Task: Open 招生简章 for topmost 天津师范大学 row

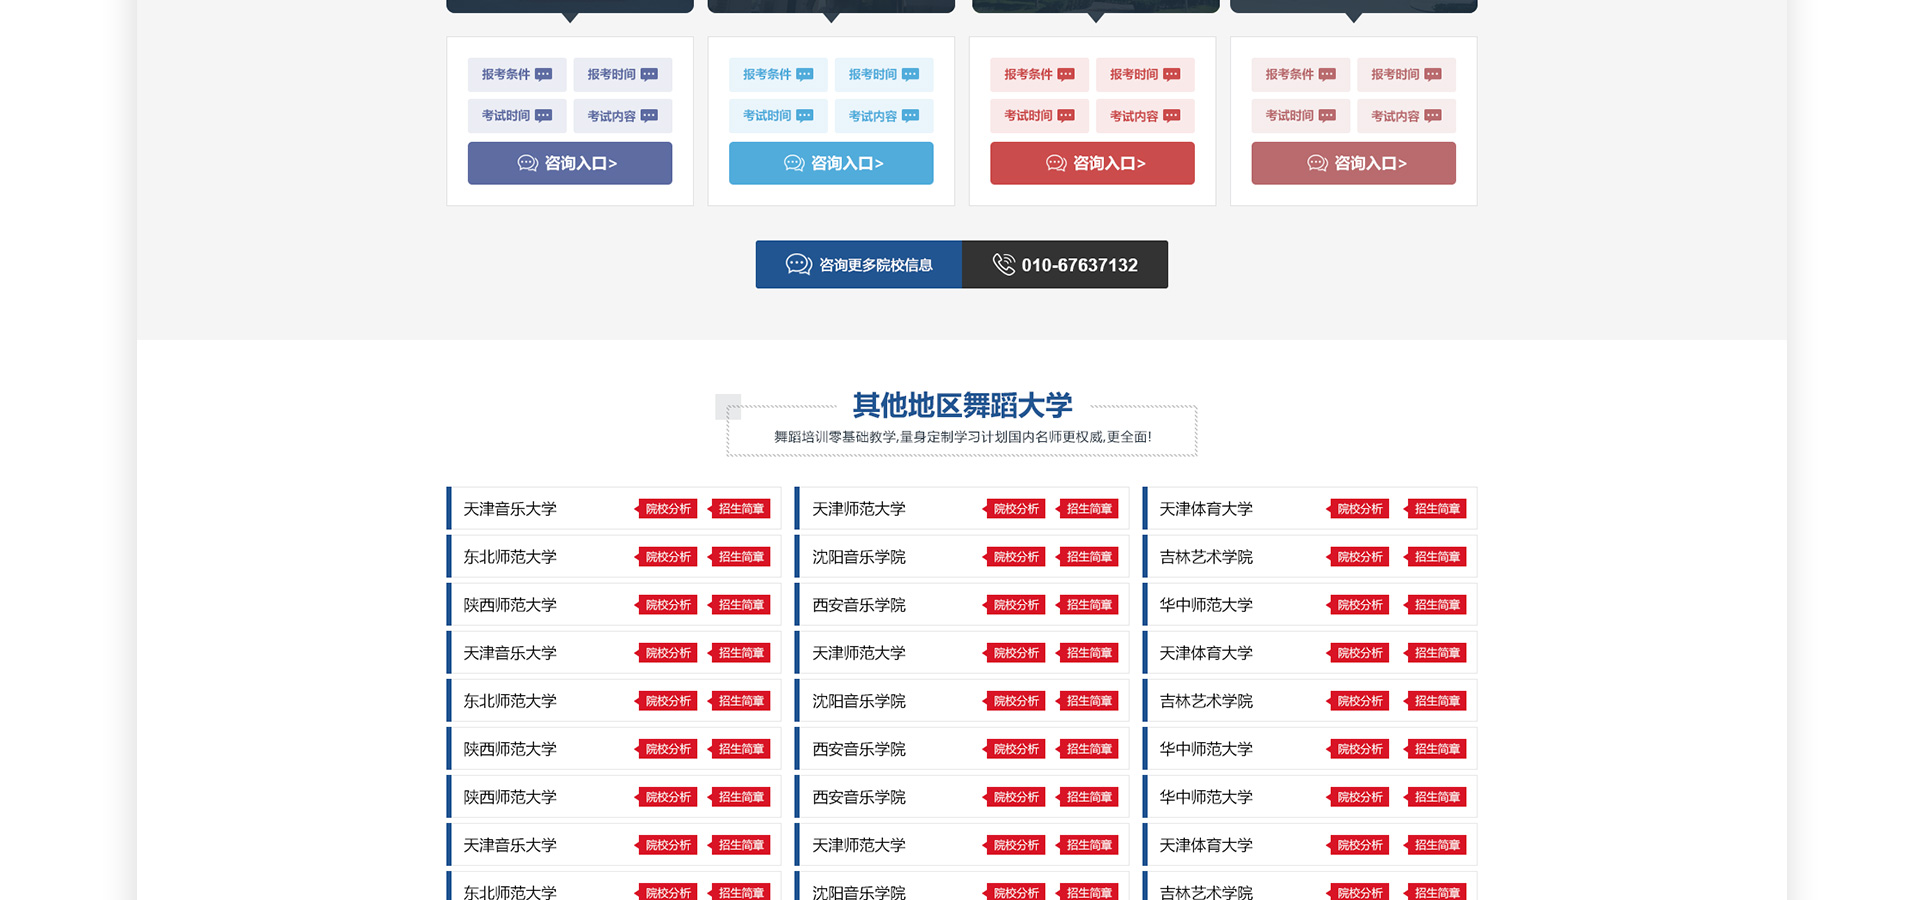Action: 1088,509
